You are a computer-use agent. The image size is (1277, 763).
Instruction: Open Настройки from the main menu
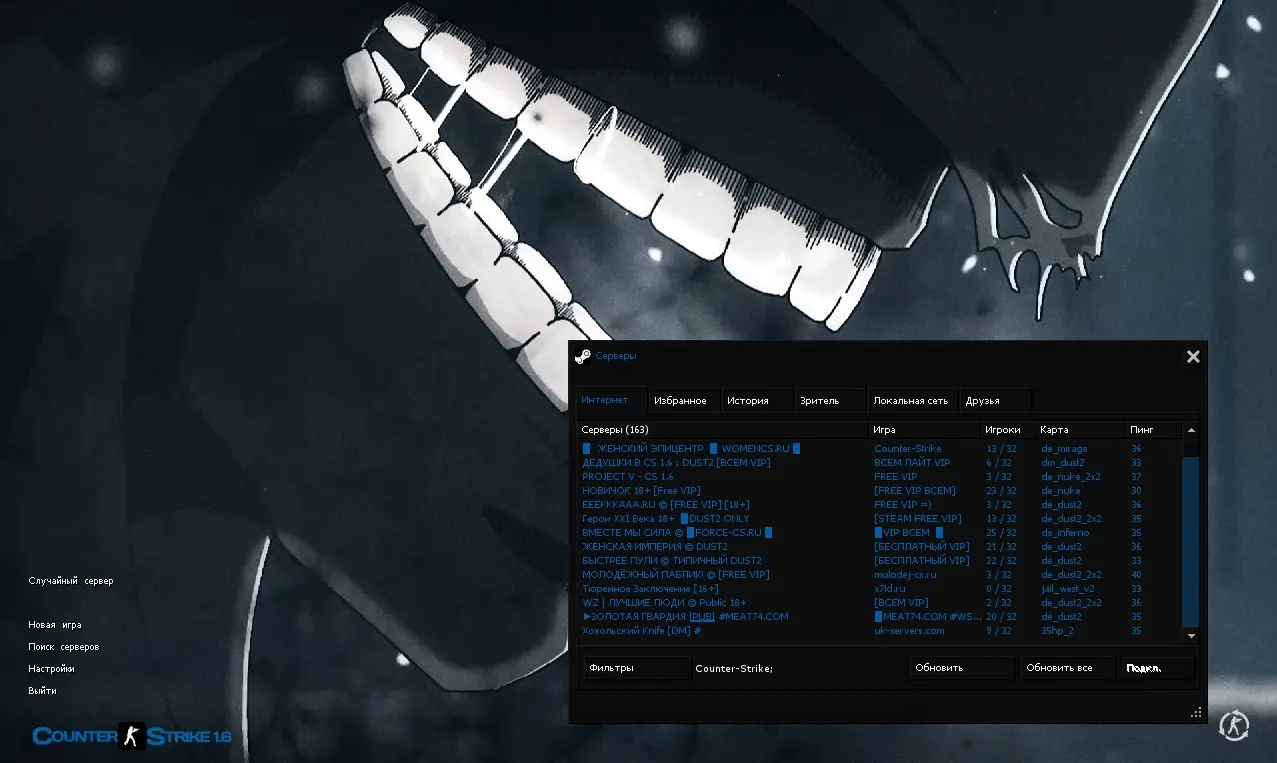(x=51, y=669)
